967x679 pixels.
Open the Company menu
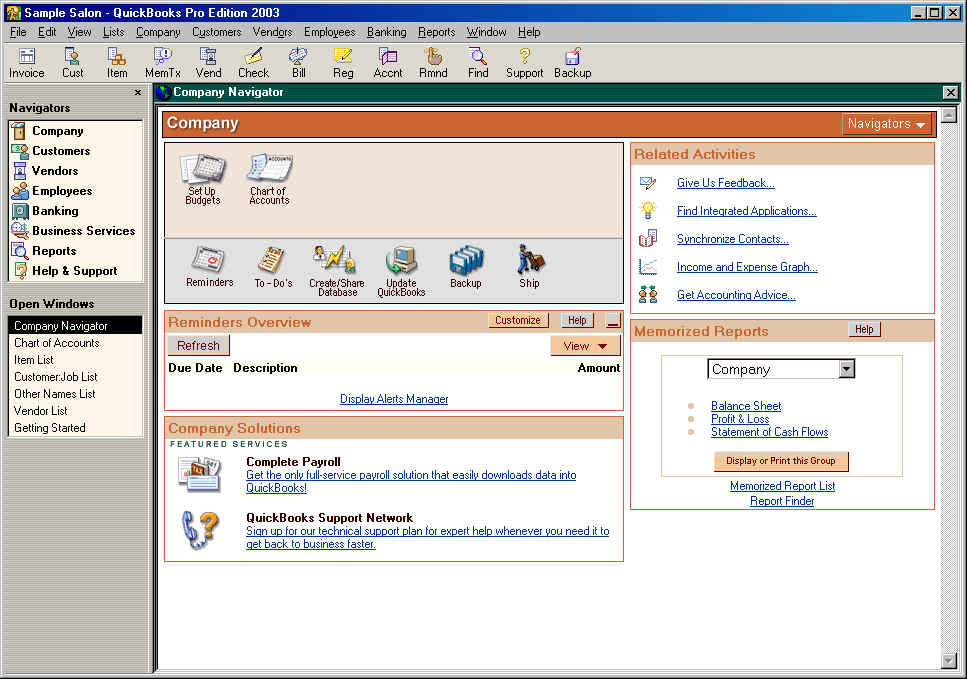(158, 32)
